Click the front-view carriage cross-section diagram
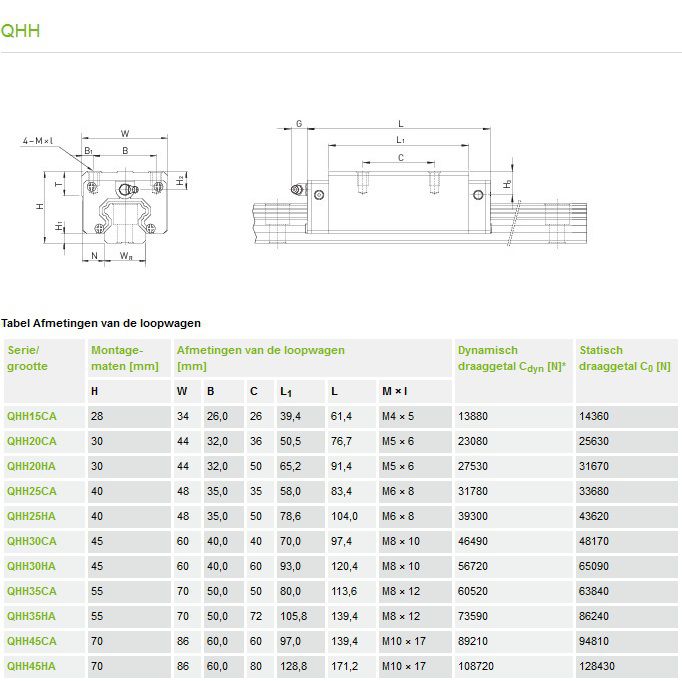This screenshot has width=682, height=681. click(x=118, y=198)
